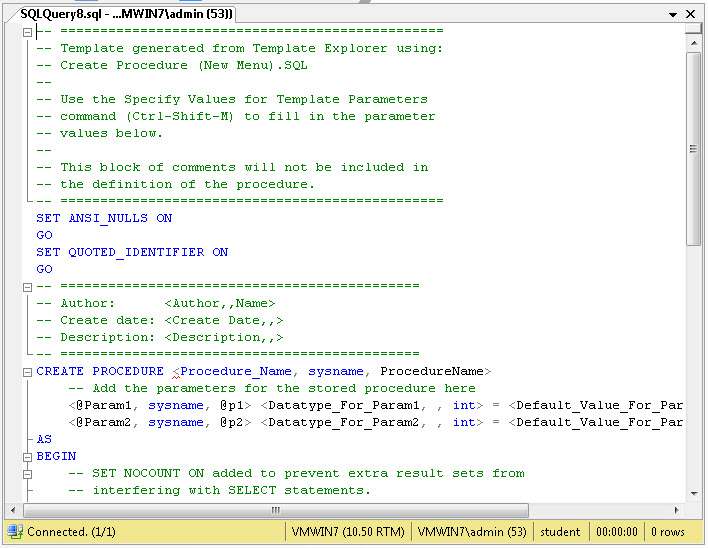Image resolution: width=708 pixels, height=548 pixels.
Task: Select the SQLQuery8.sql document tab
Action: 126,14
